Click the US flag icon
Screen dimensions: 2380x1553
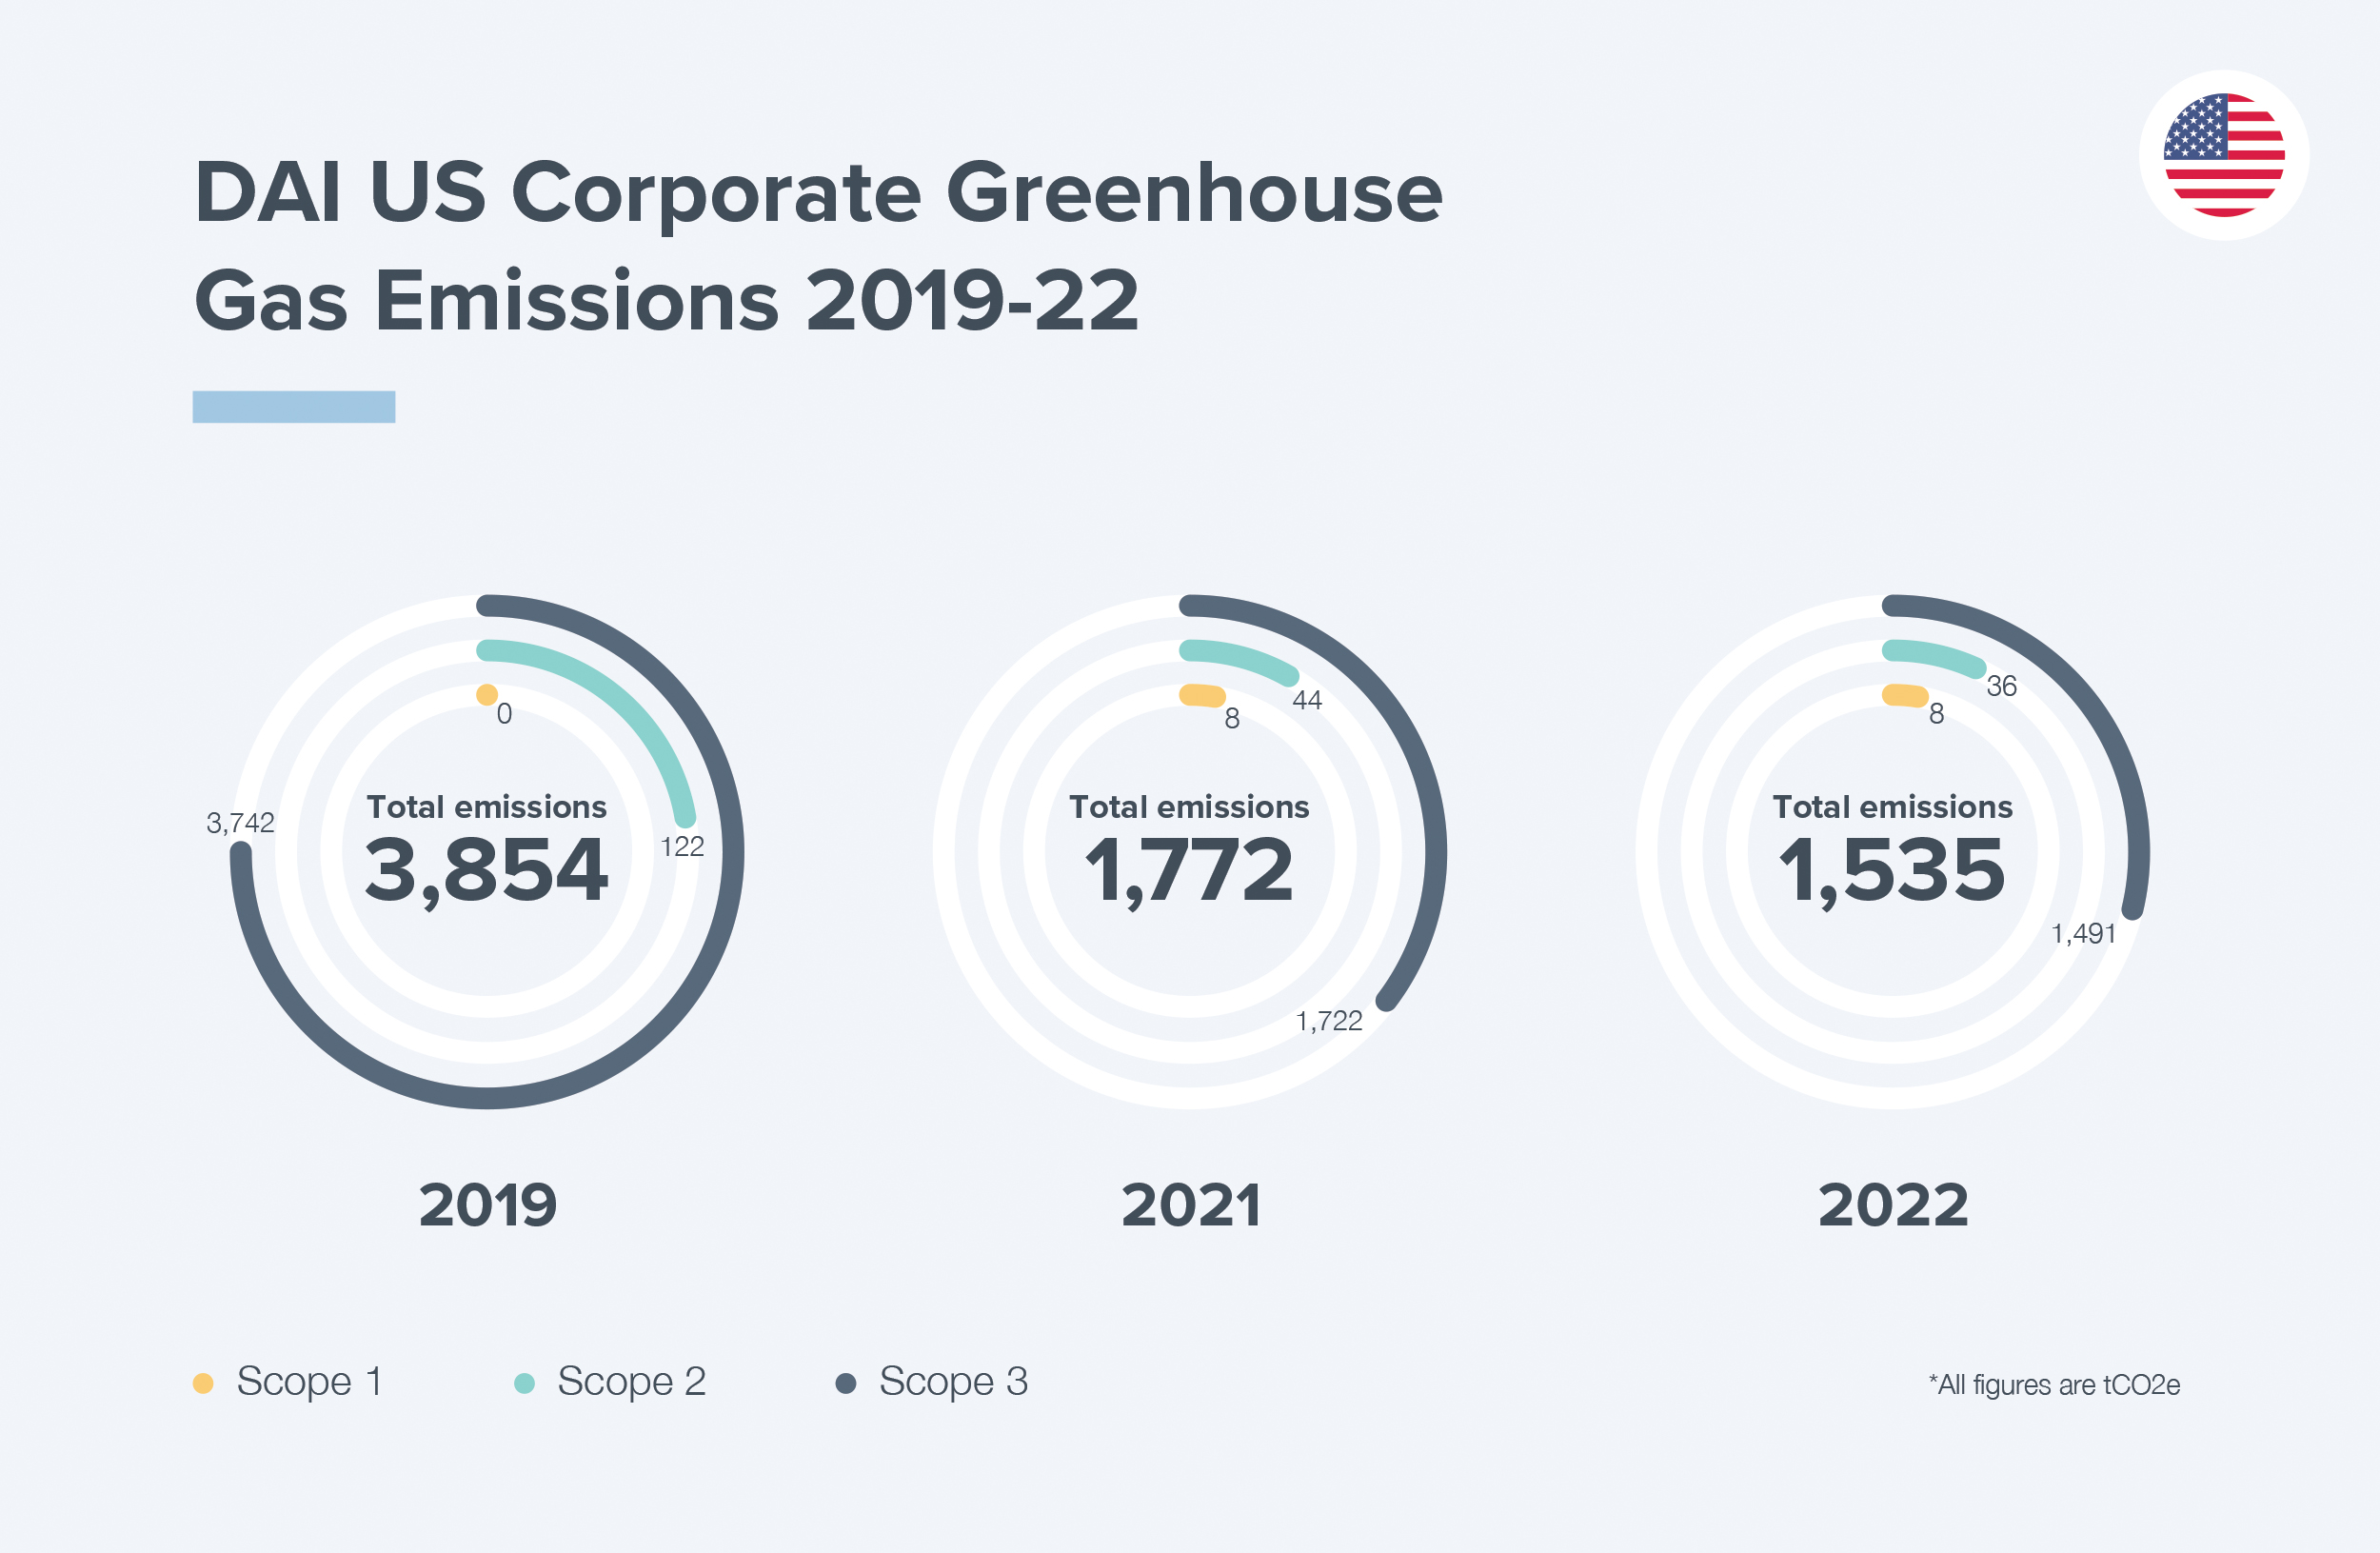click(2224, 155)
